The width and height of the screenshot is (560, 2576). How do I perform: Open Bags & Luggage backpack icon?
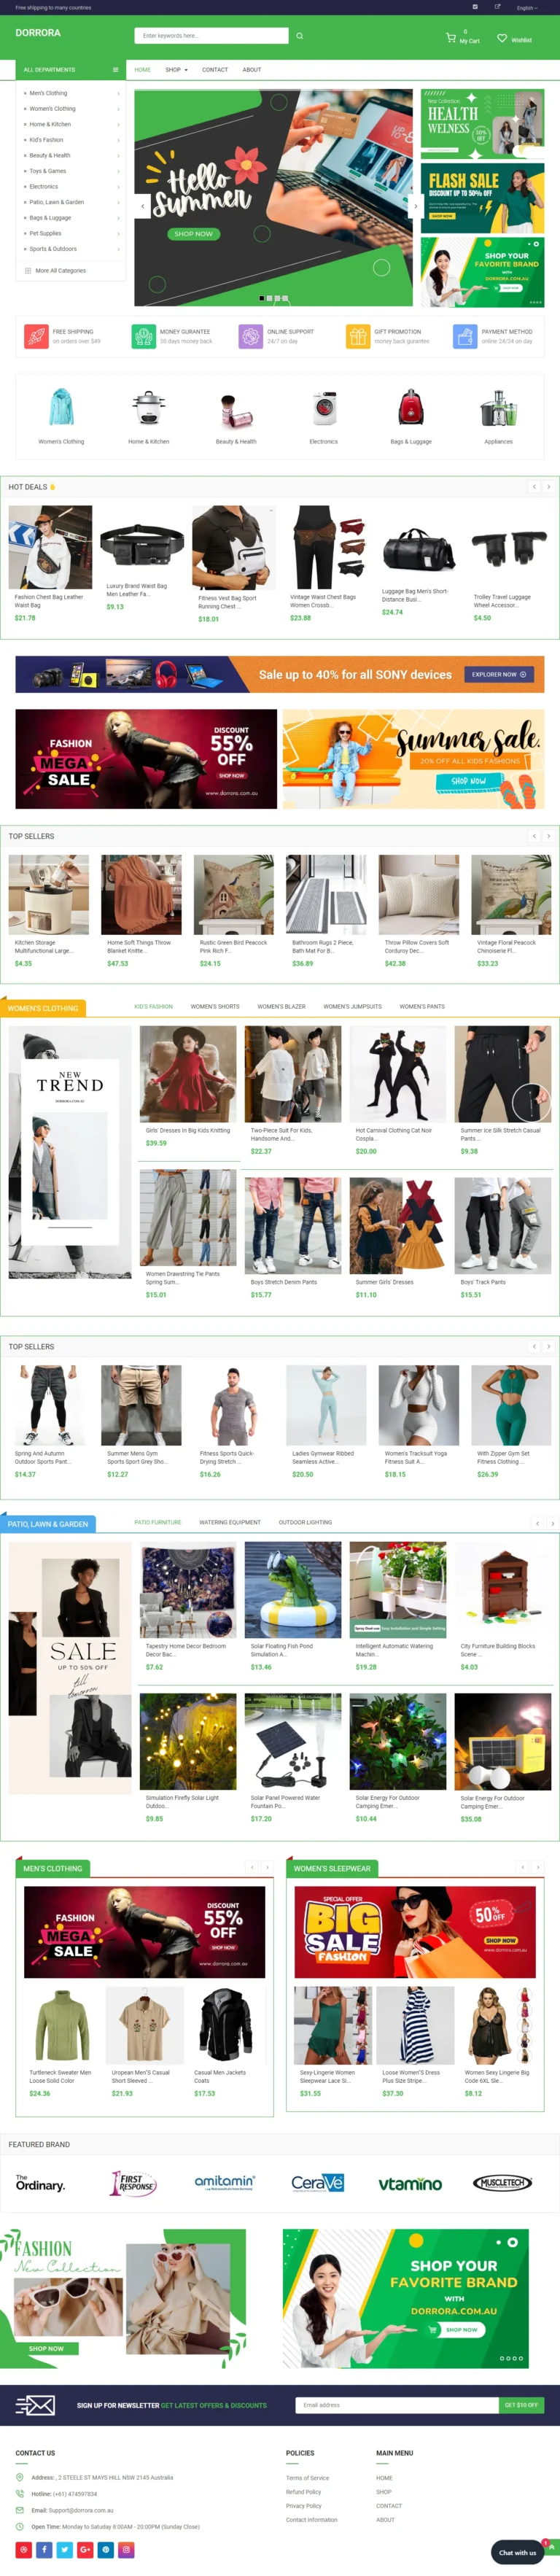click(411, 407)
